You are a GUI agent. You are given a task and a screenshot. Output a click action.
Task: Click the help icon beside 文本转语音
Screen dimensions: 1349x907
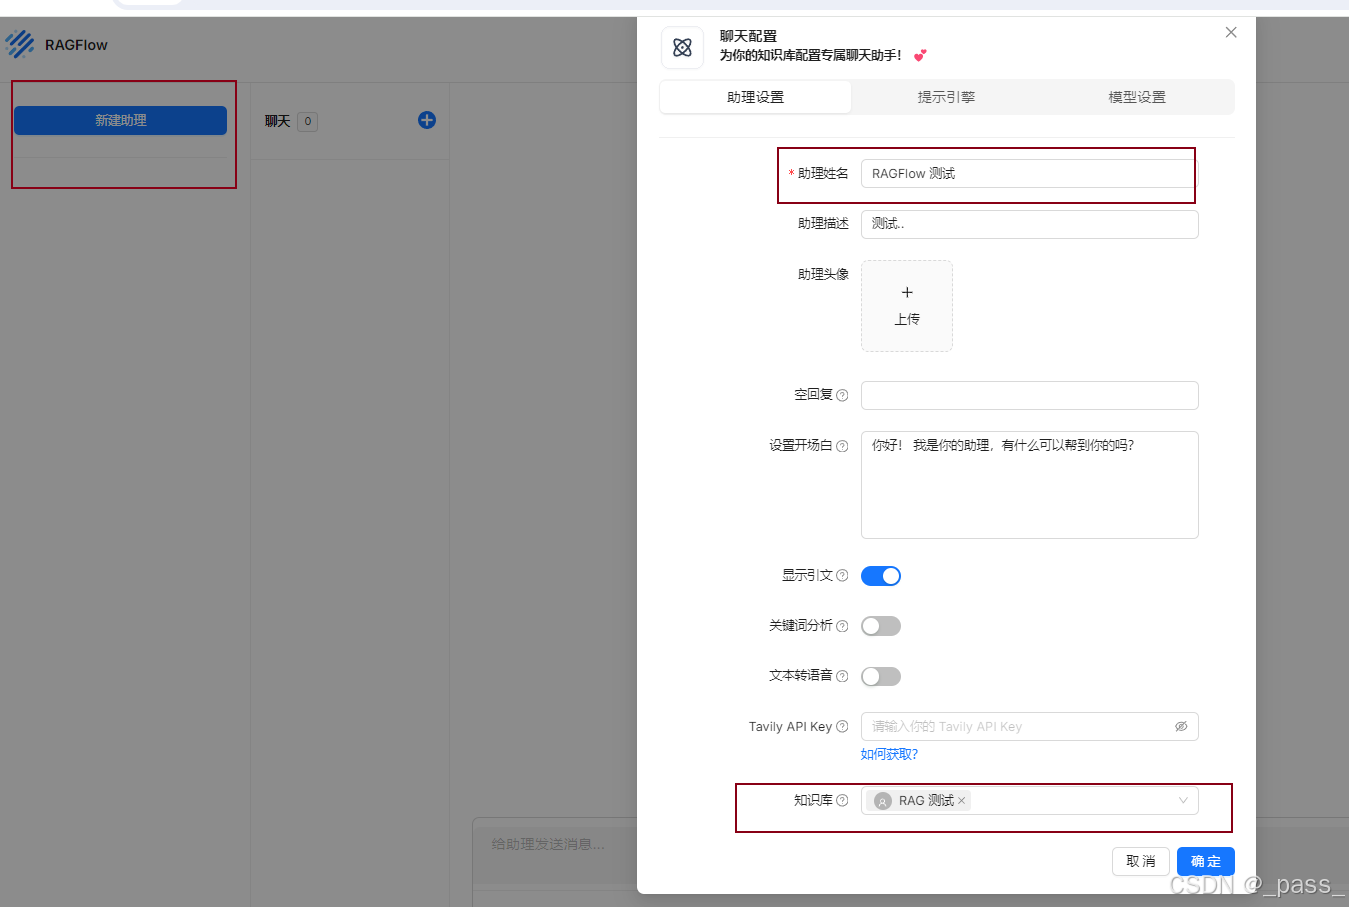pyautogui.click(x=842, y=676)
